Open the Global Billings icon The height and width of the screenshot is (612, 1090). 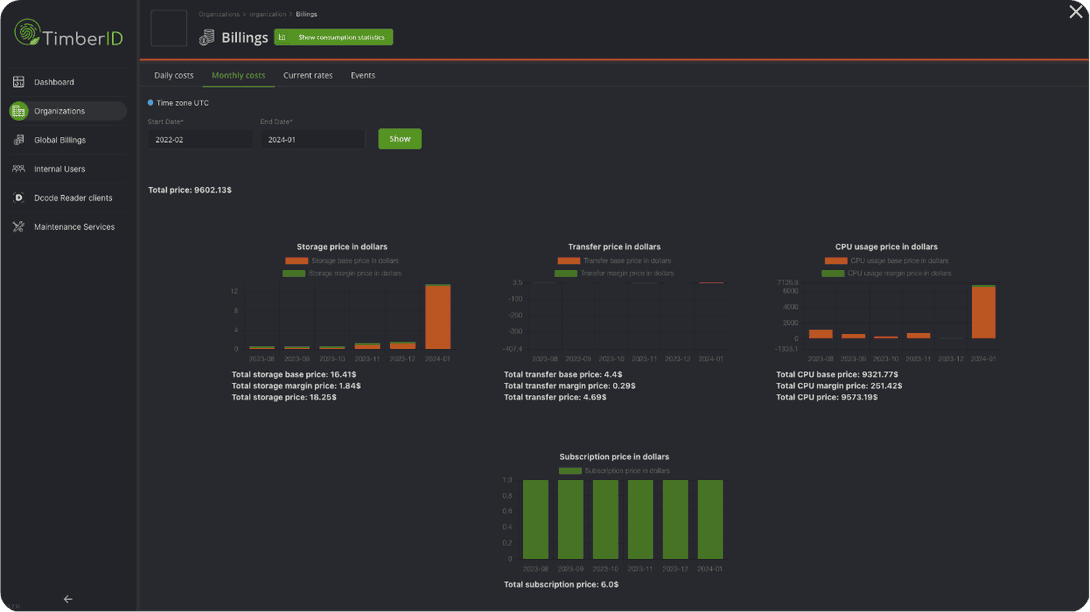(19, 140)
